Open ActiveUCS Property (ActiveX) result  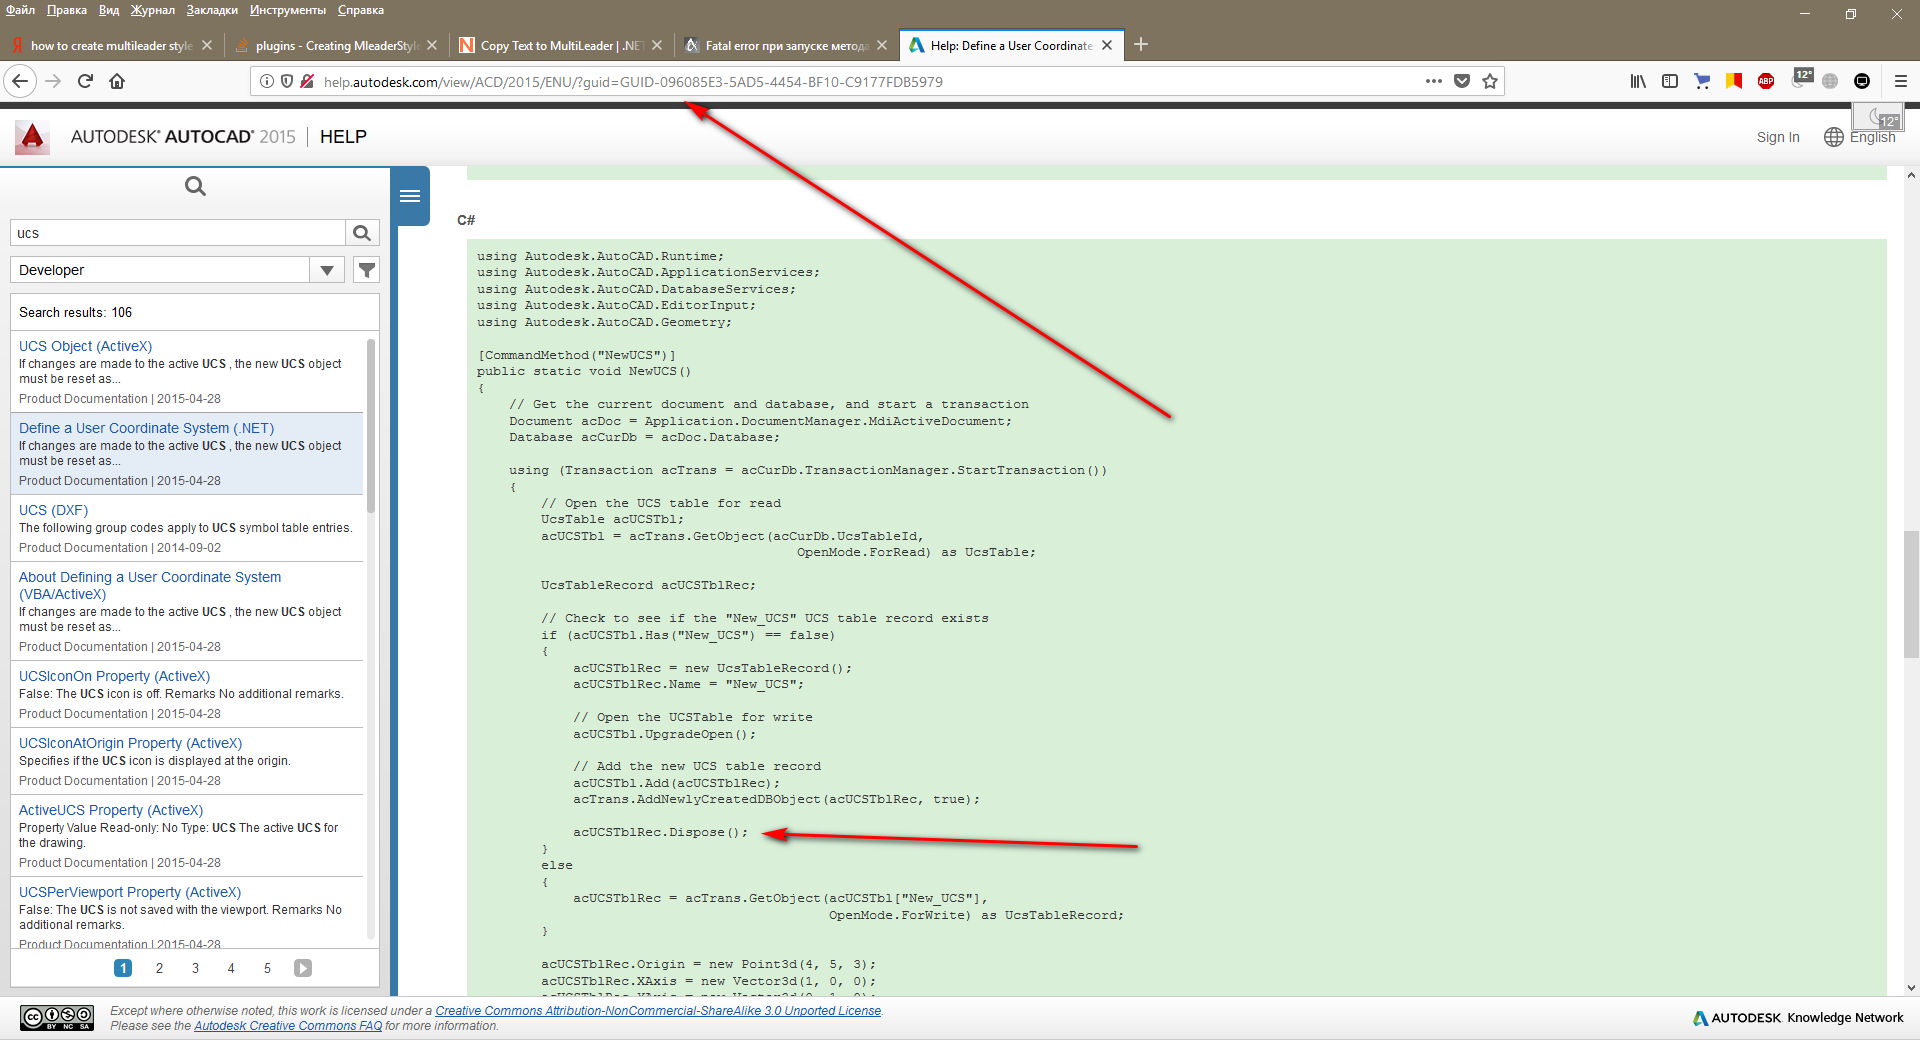[110, 810]
